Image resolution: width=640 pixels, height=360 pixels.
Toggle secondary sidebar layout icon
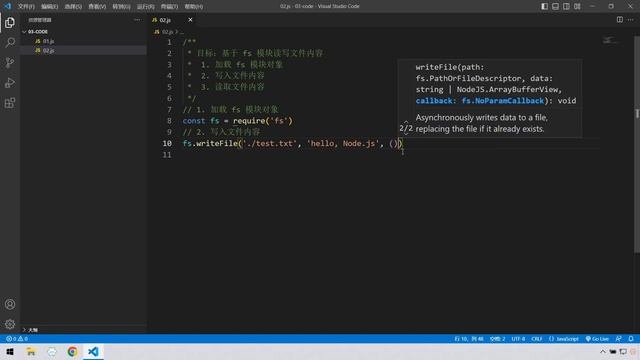(566, 6)
